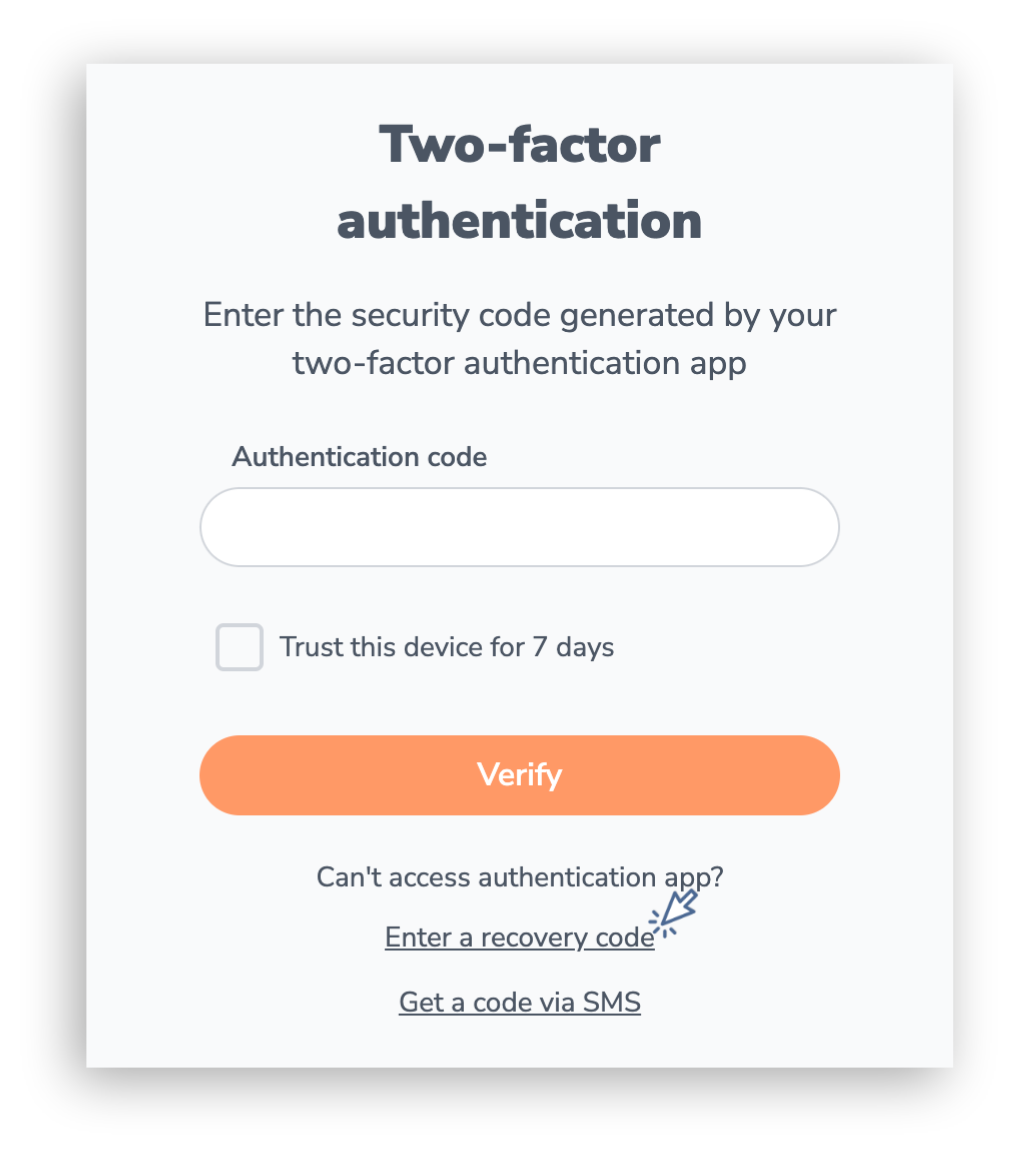
Task: Click the Authentication code input field
Action: tap(519, 527)
